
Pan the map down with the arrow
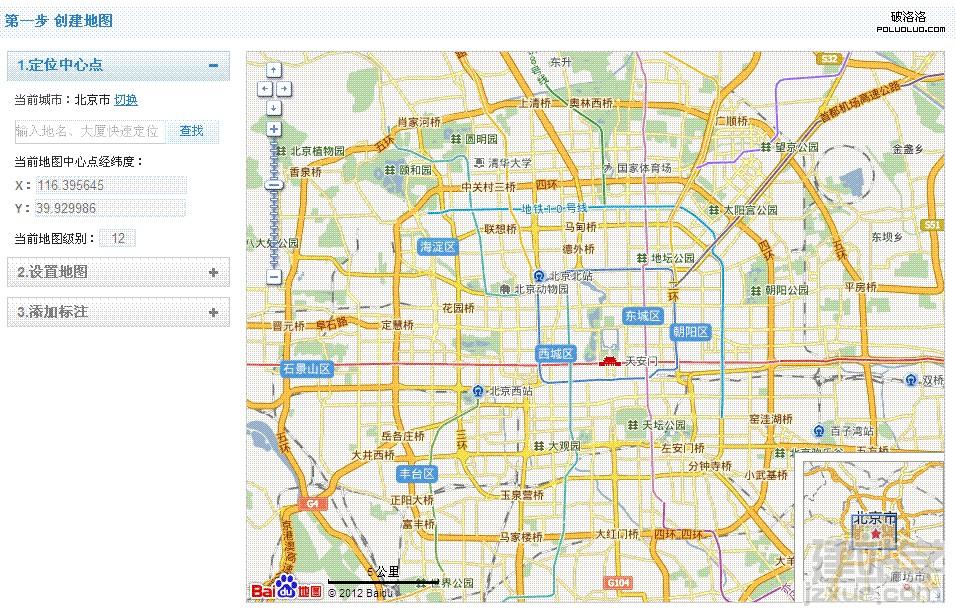point(274,106)
